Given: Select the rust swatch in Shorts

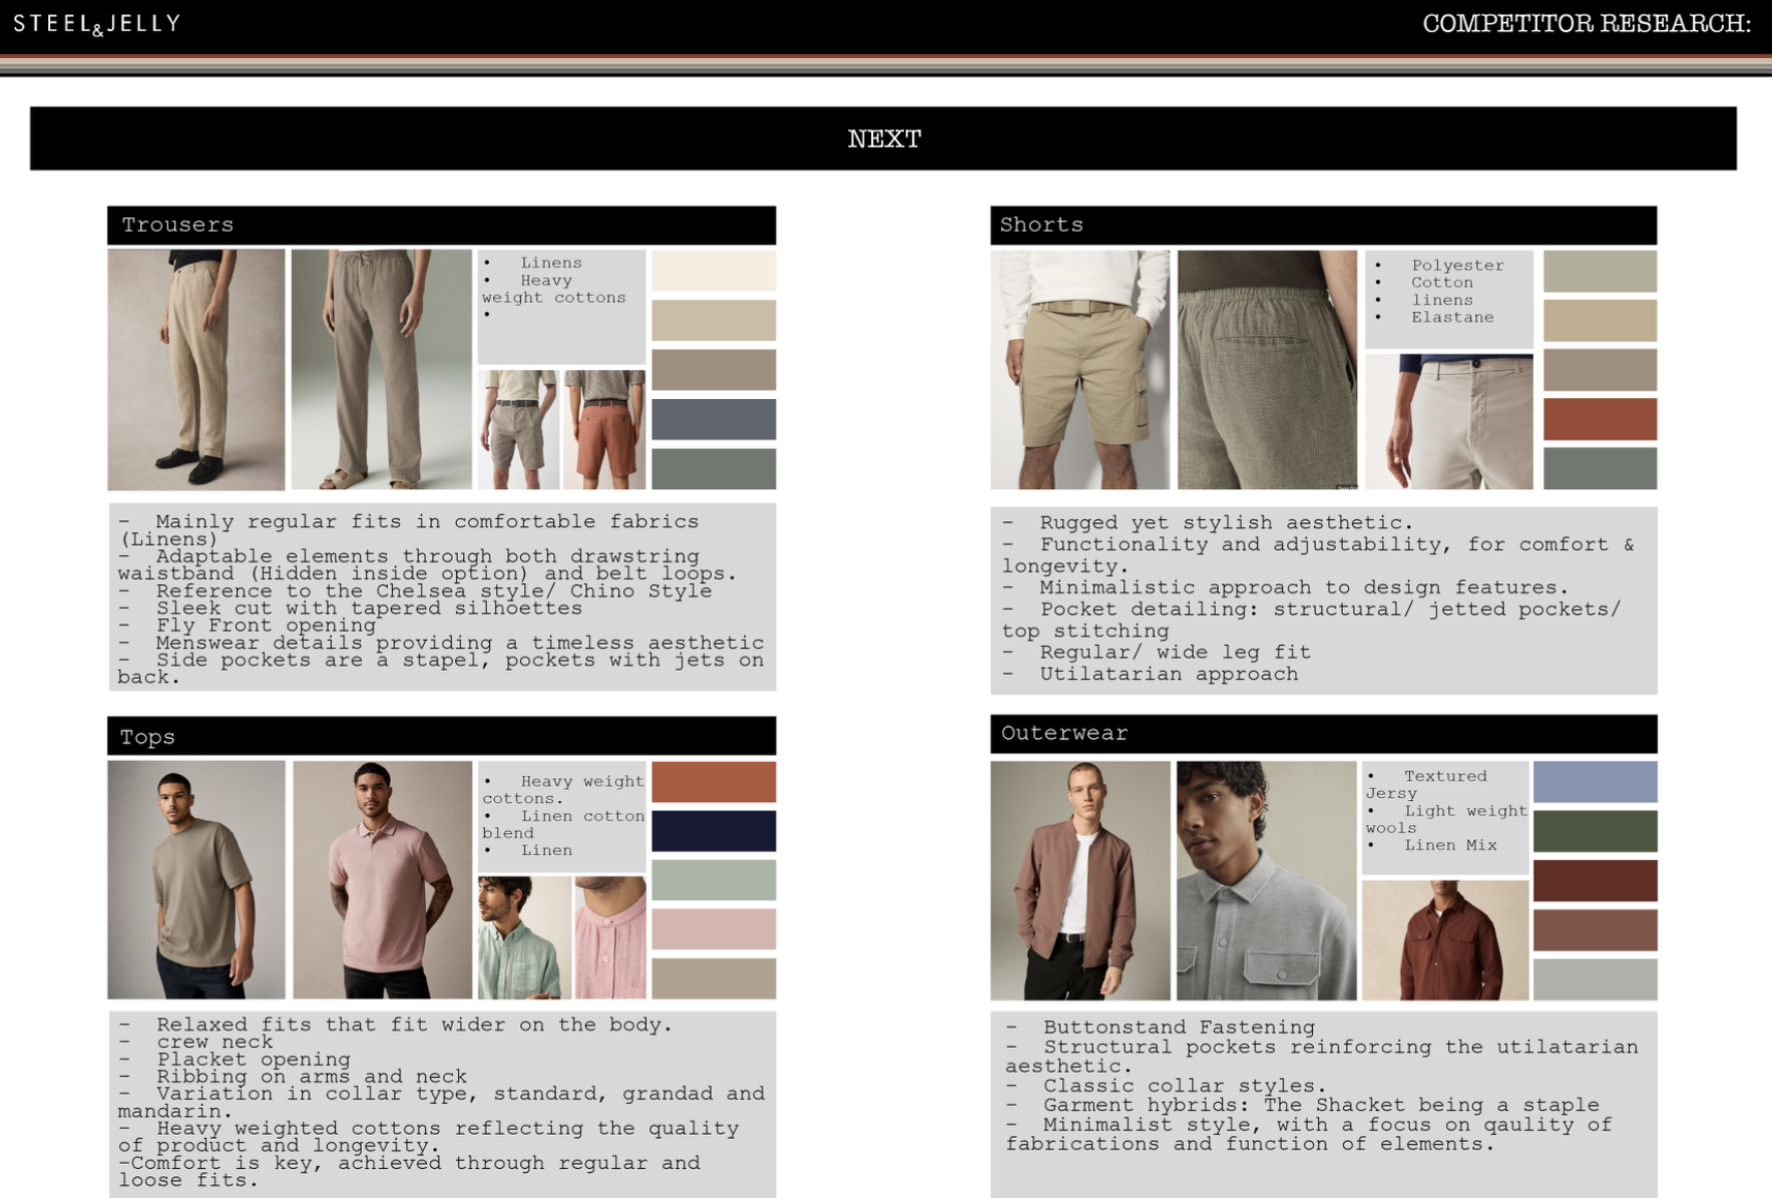Looking at the screenshot, I should (x=1599, y=419).
